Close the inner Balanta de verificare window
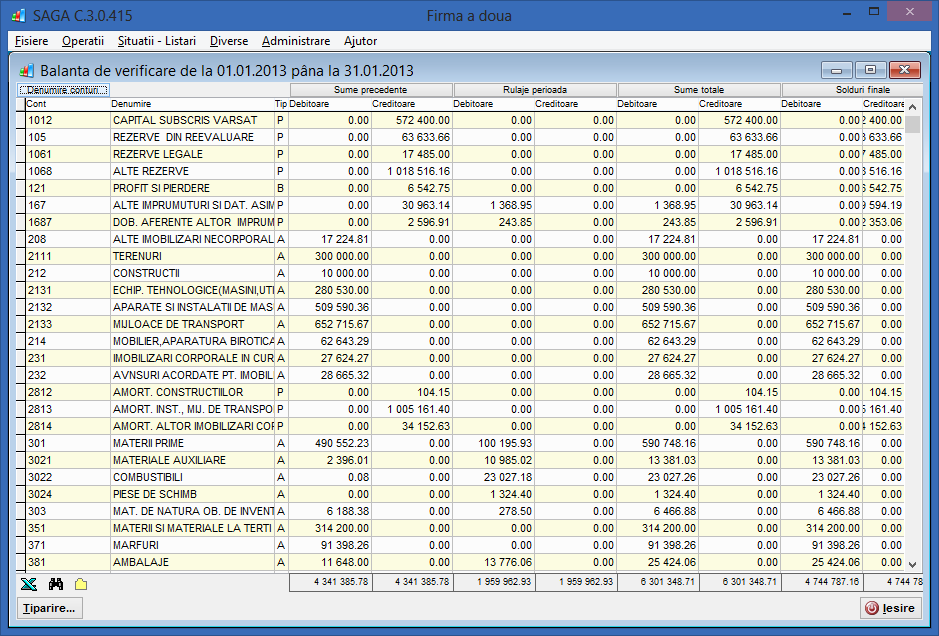The height and width of the screenshot is (636, 939). tap(904, 70)
